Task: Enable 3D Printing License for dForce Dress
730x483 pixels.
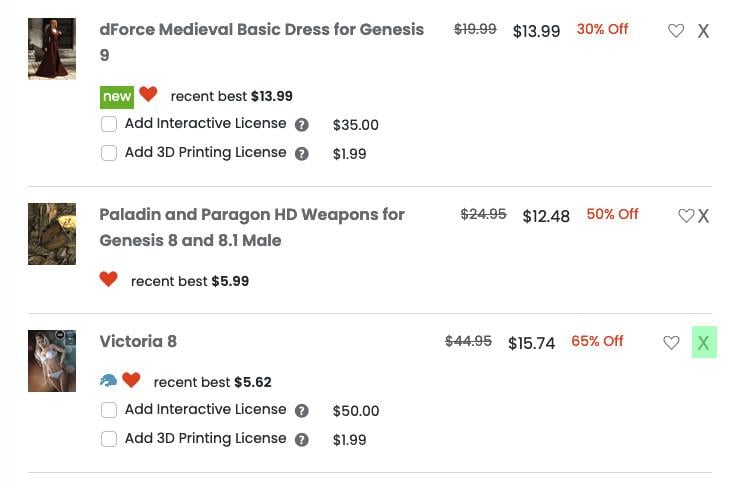Action: coord(109,153)
